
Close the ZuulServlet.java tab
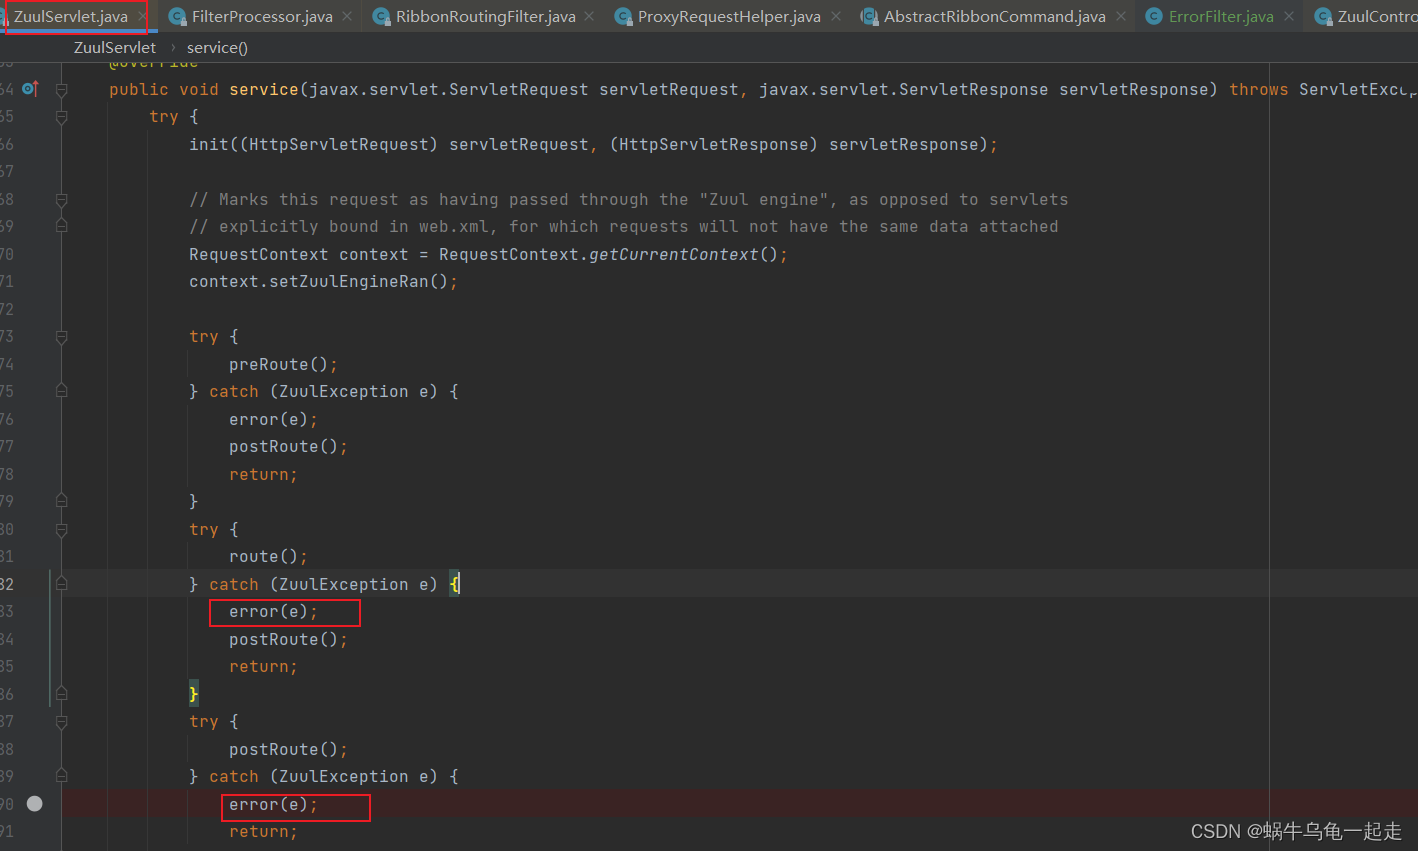click(142, 17)
